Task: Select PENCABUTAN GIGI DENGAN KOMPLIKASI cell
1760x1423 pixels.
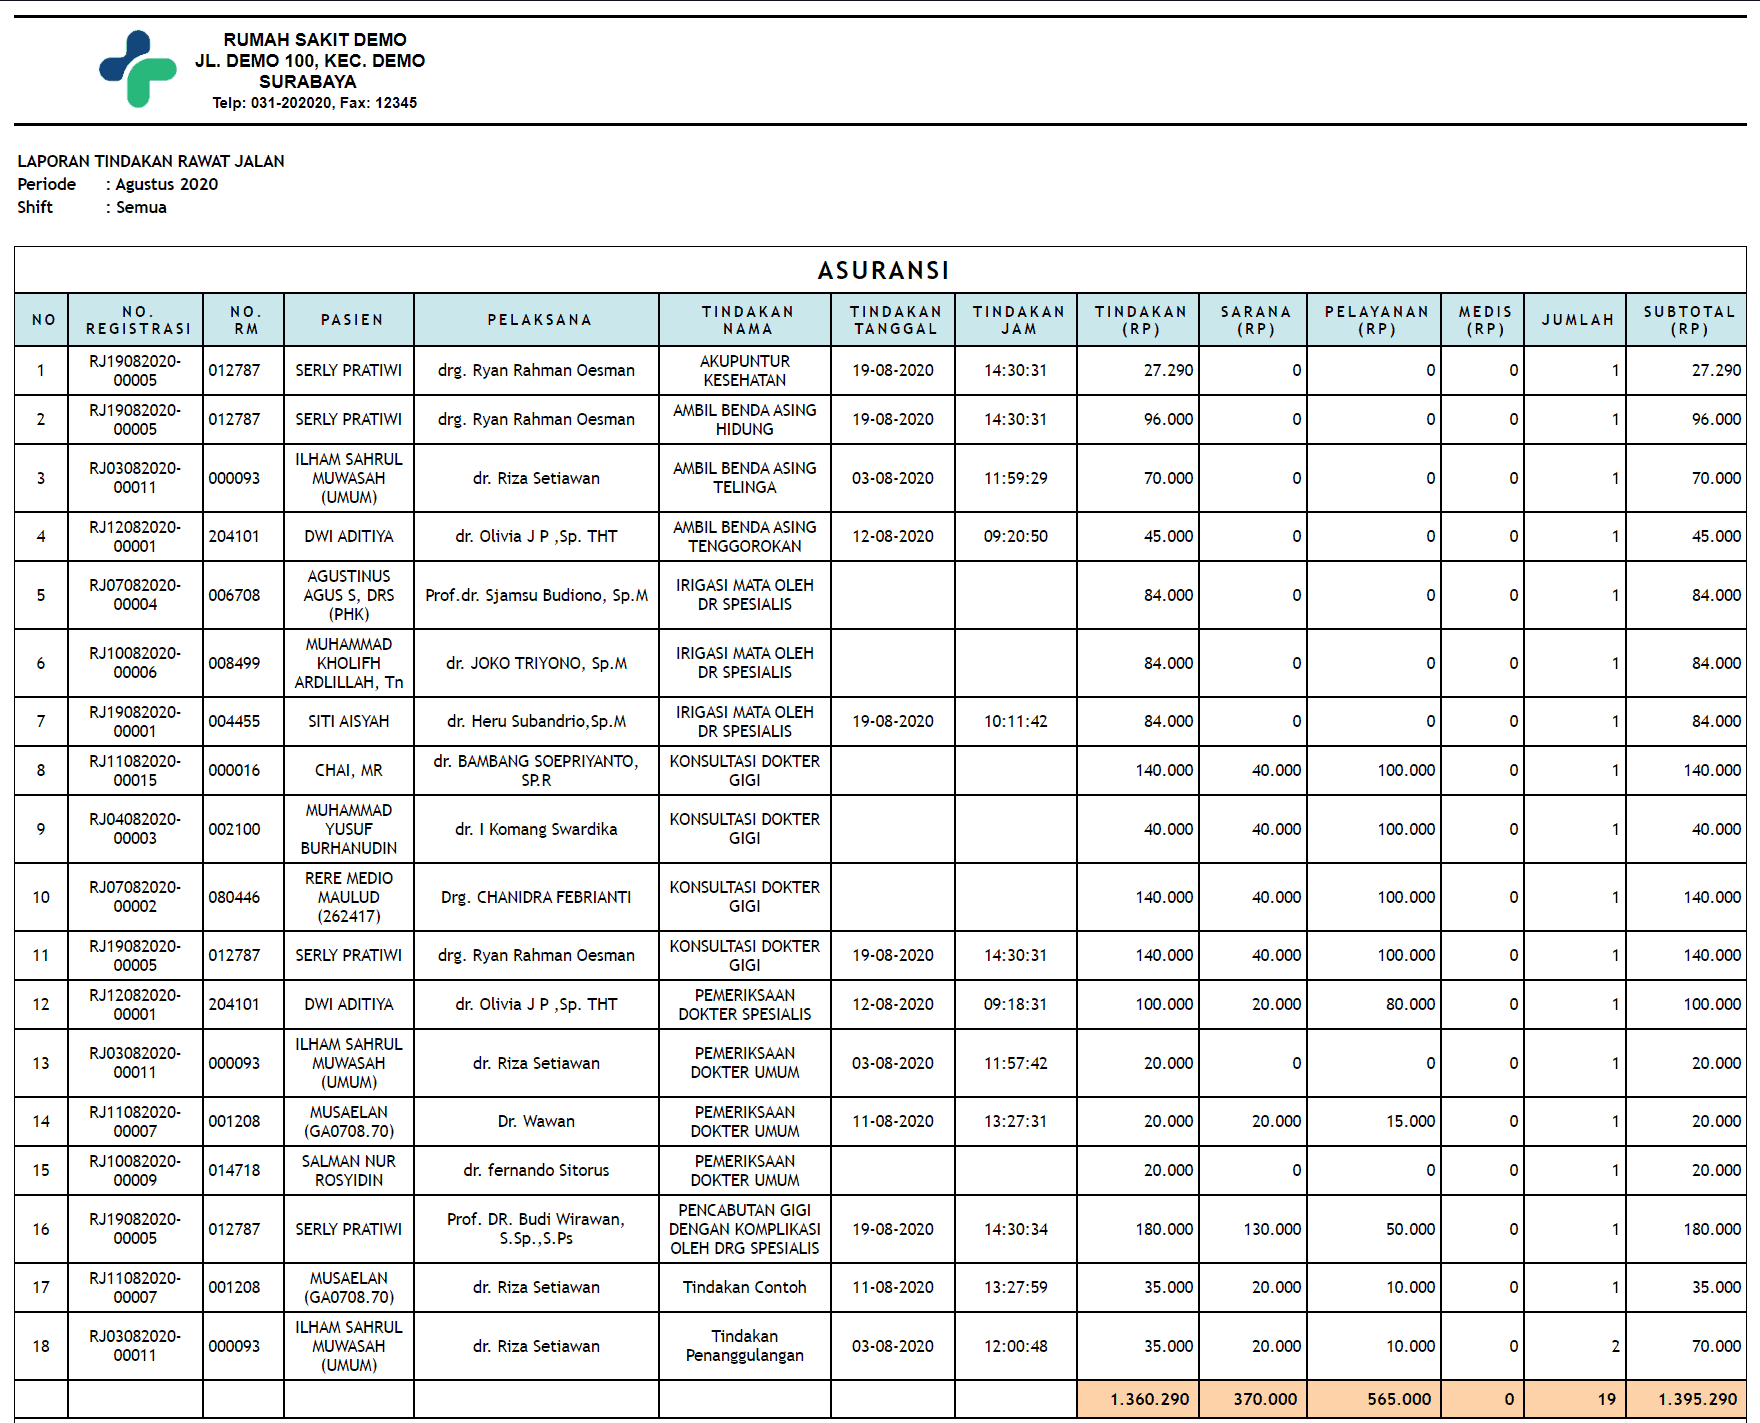Action: (745, 1228)
